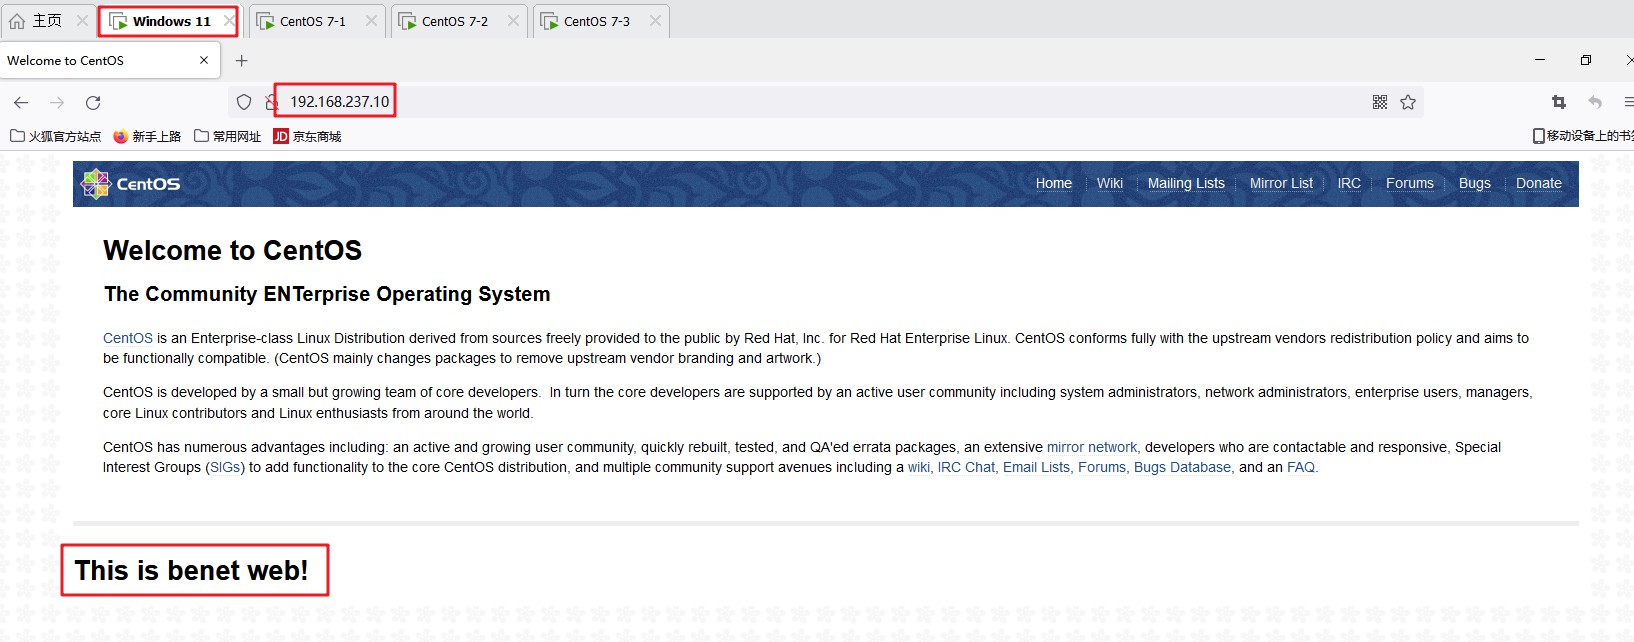This screenshot has width=1634, height=642.
Task: Open 火狐官方站点 bookmark folder
Action: coord(56,136)
